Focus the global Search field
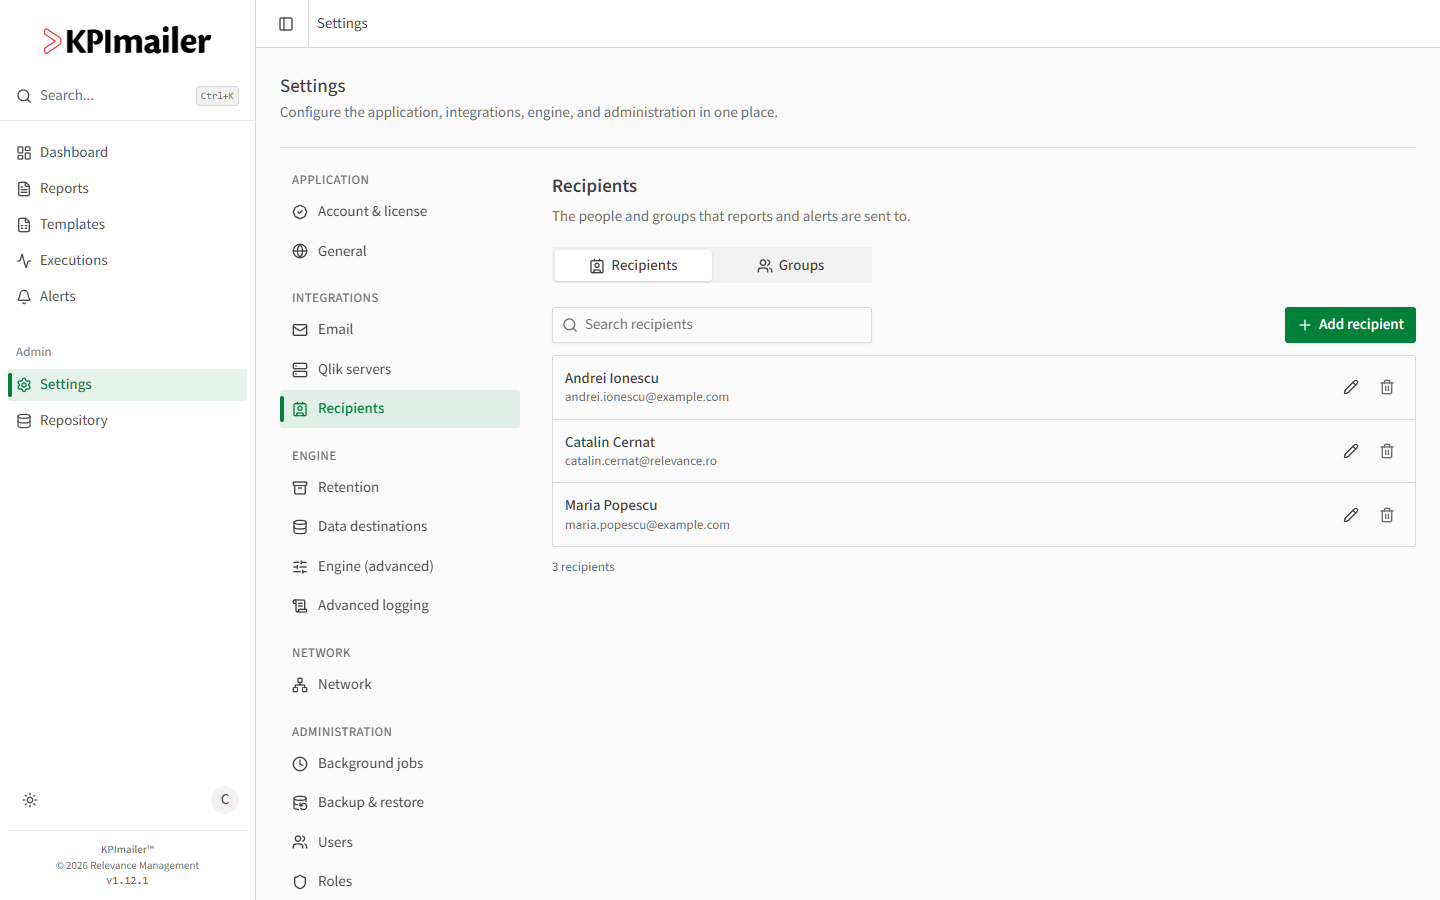Viewport: 1440px width, 900px height. (127, 96)
